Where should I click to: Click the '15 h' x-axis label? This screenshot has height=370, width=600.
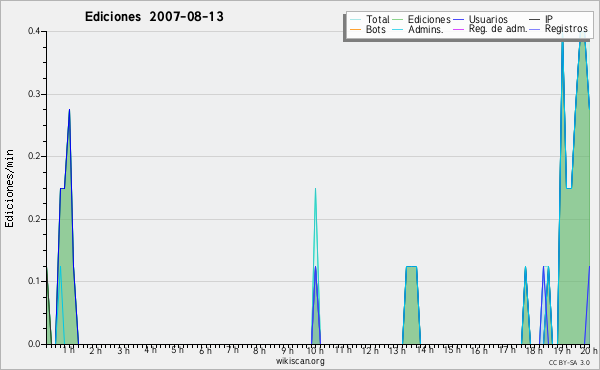coord(452,350)
